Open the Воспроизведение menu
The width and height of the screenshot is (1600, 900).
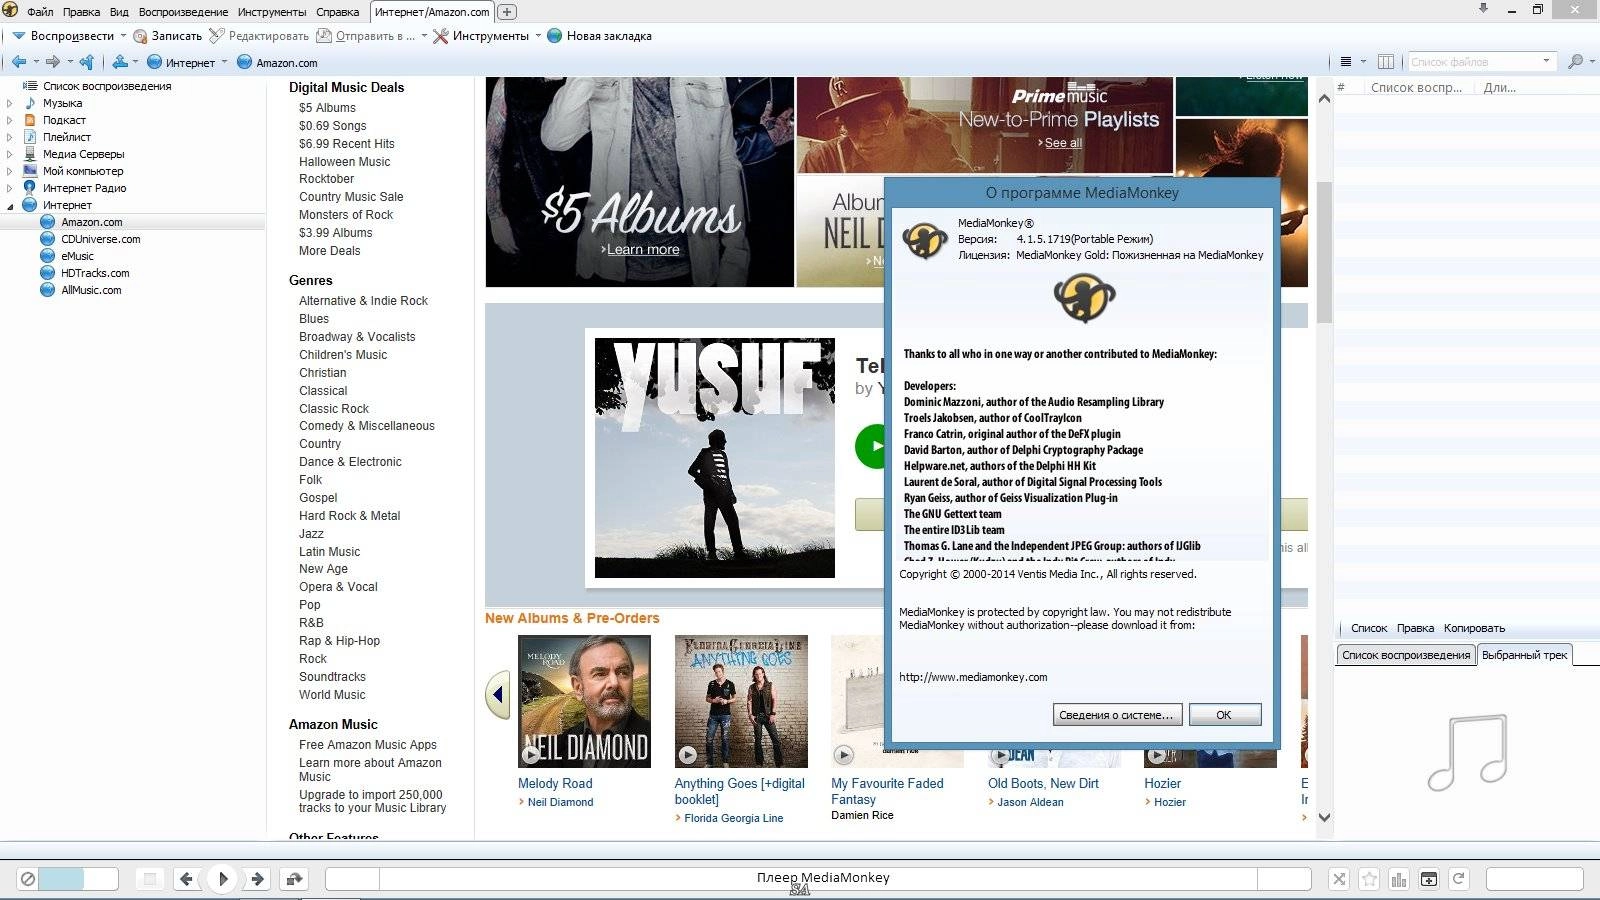[x=183, y=12]
